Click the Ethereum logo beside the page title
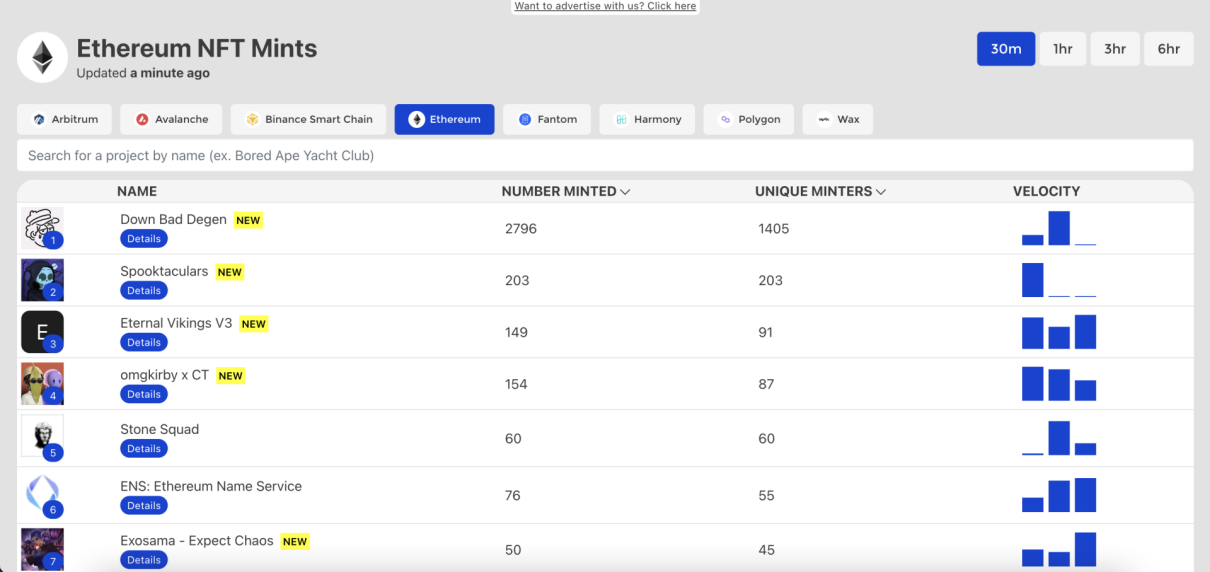This screenshot has width=1210, height=572. pos(42,58)
